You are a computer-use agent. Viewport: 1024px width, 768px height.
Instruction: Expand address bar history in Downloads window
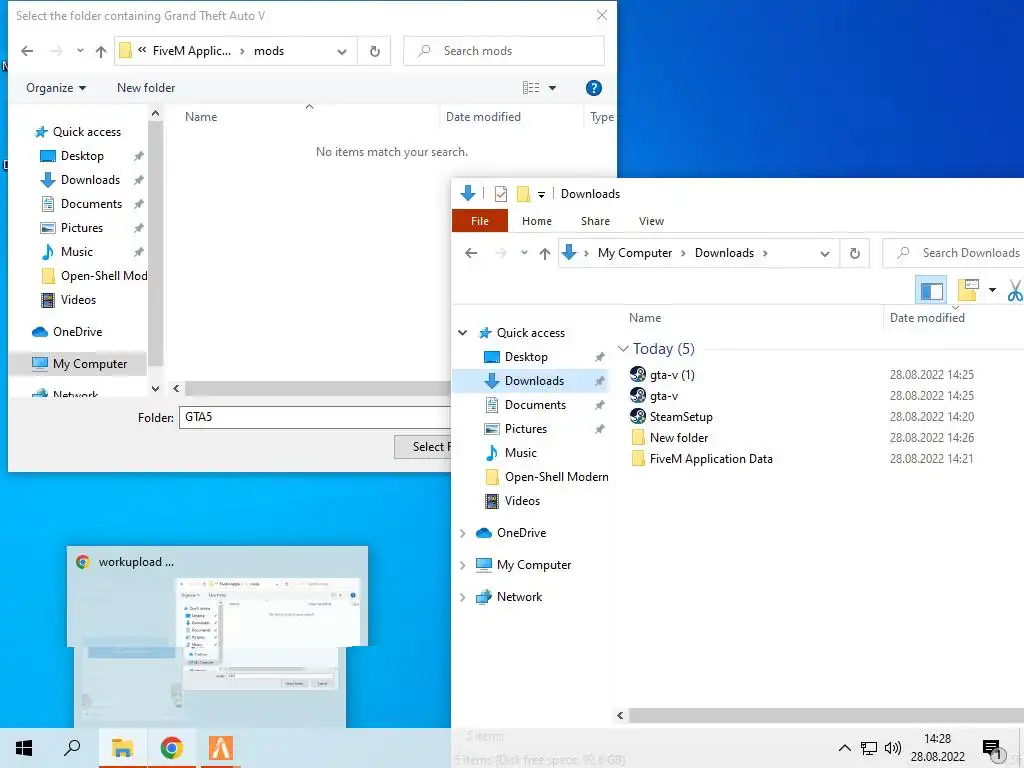[x=825, y=253]
